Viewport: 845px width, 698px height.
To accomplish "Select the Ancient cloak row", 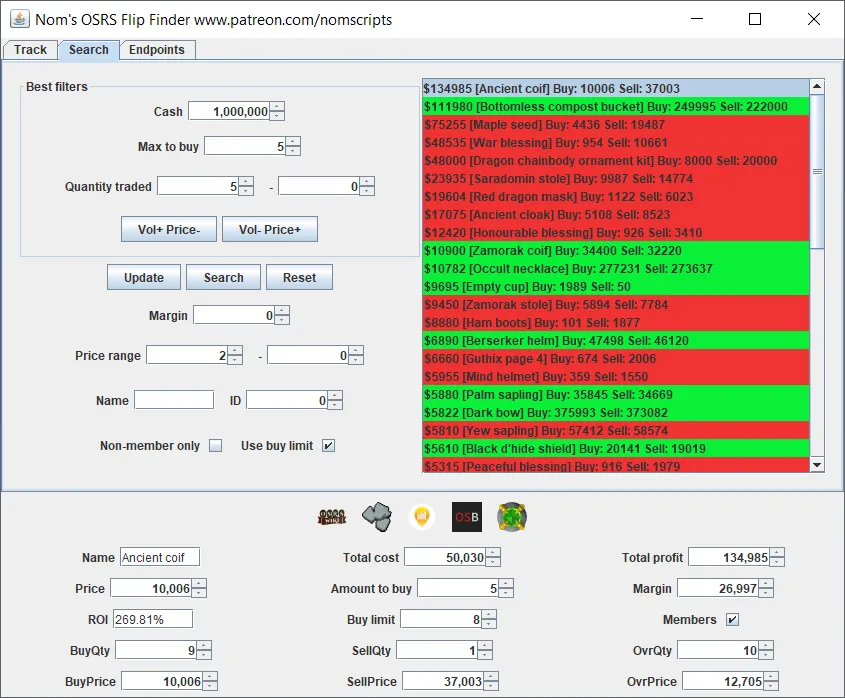I will 616,215.
